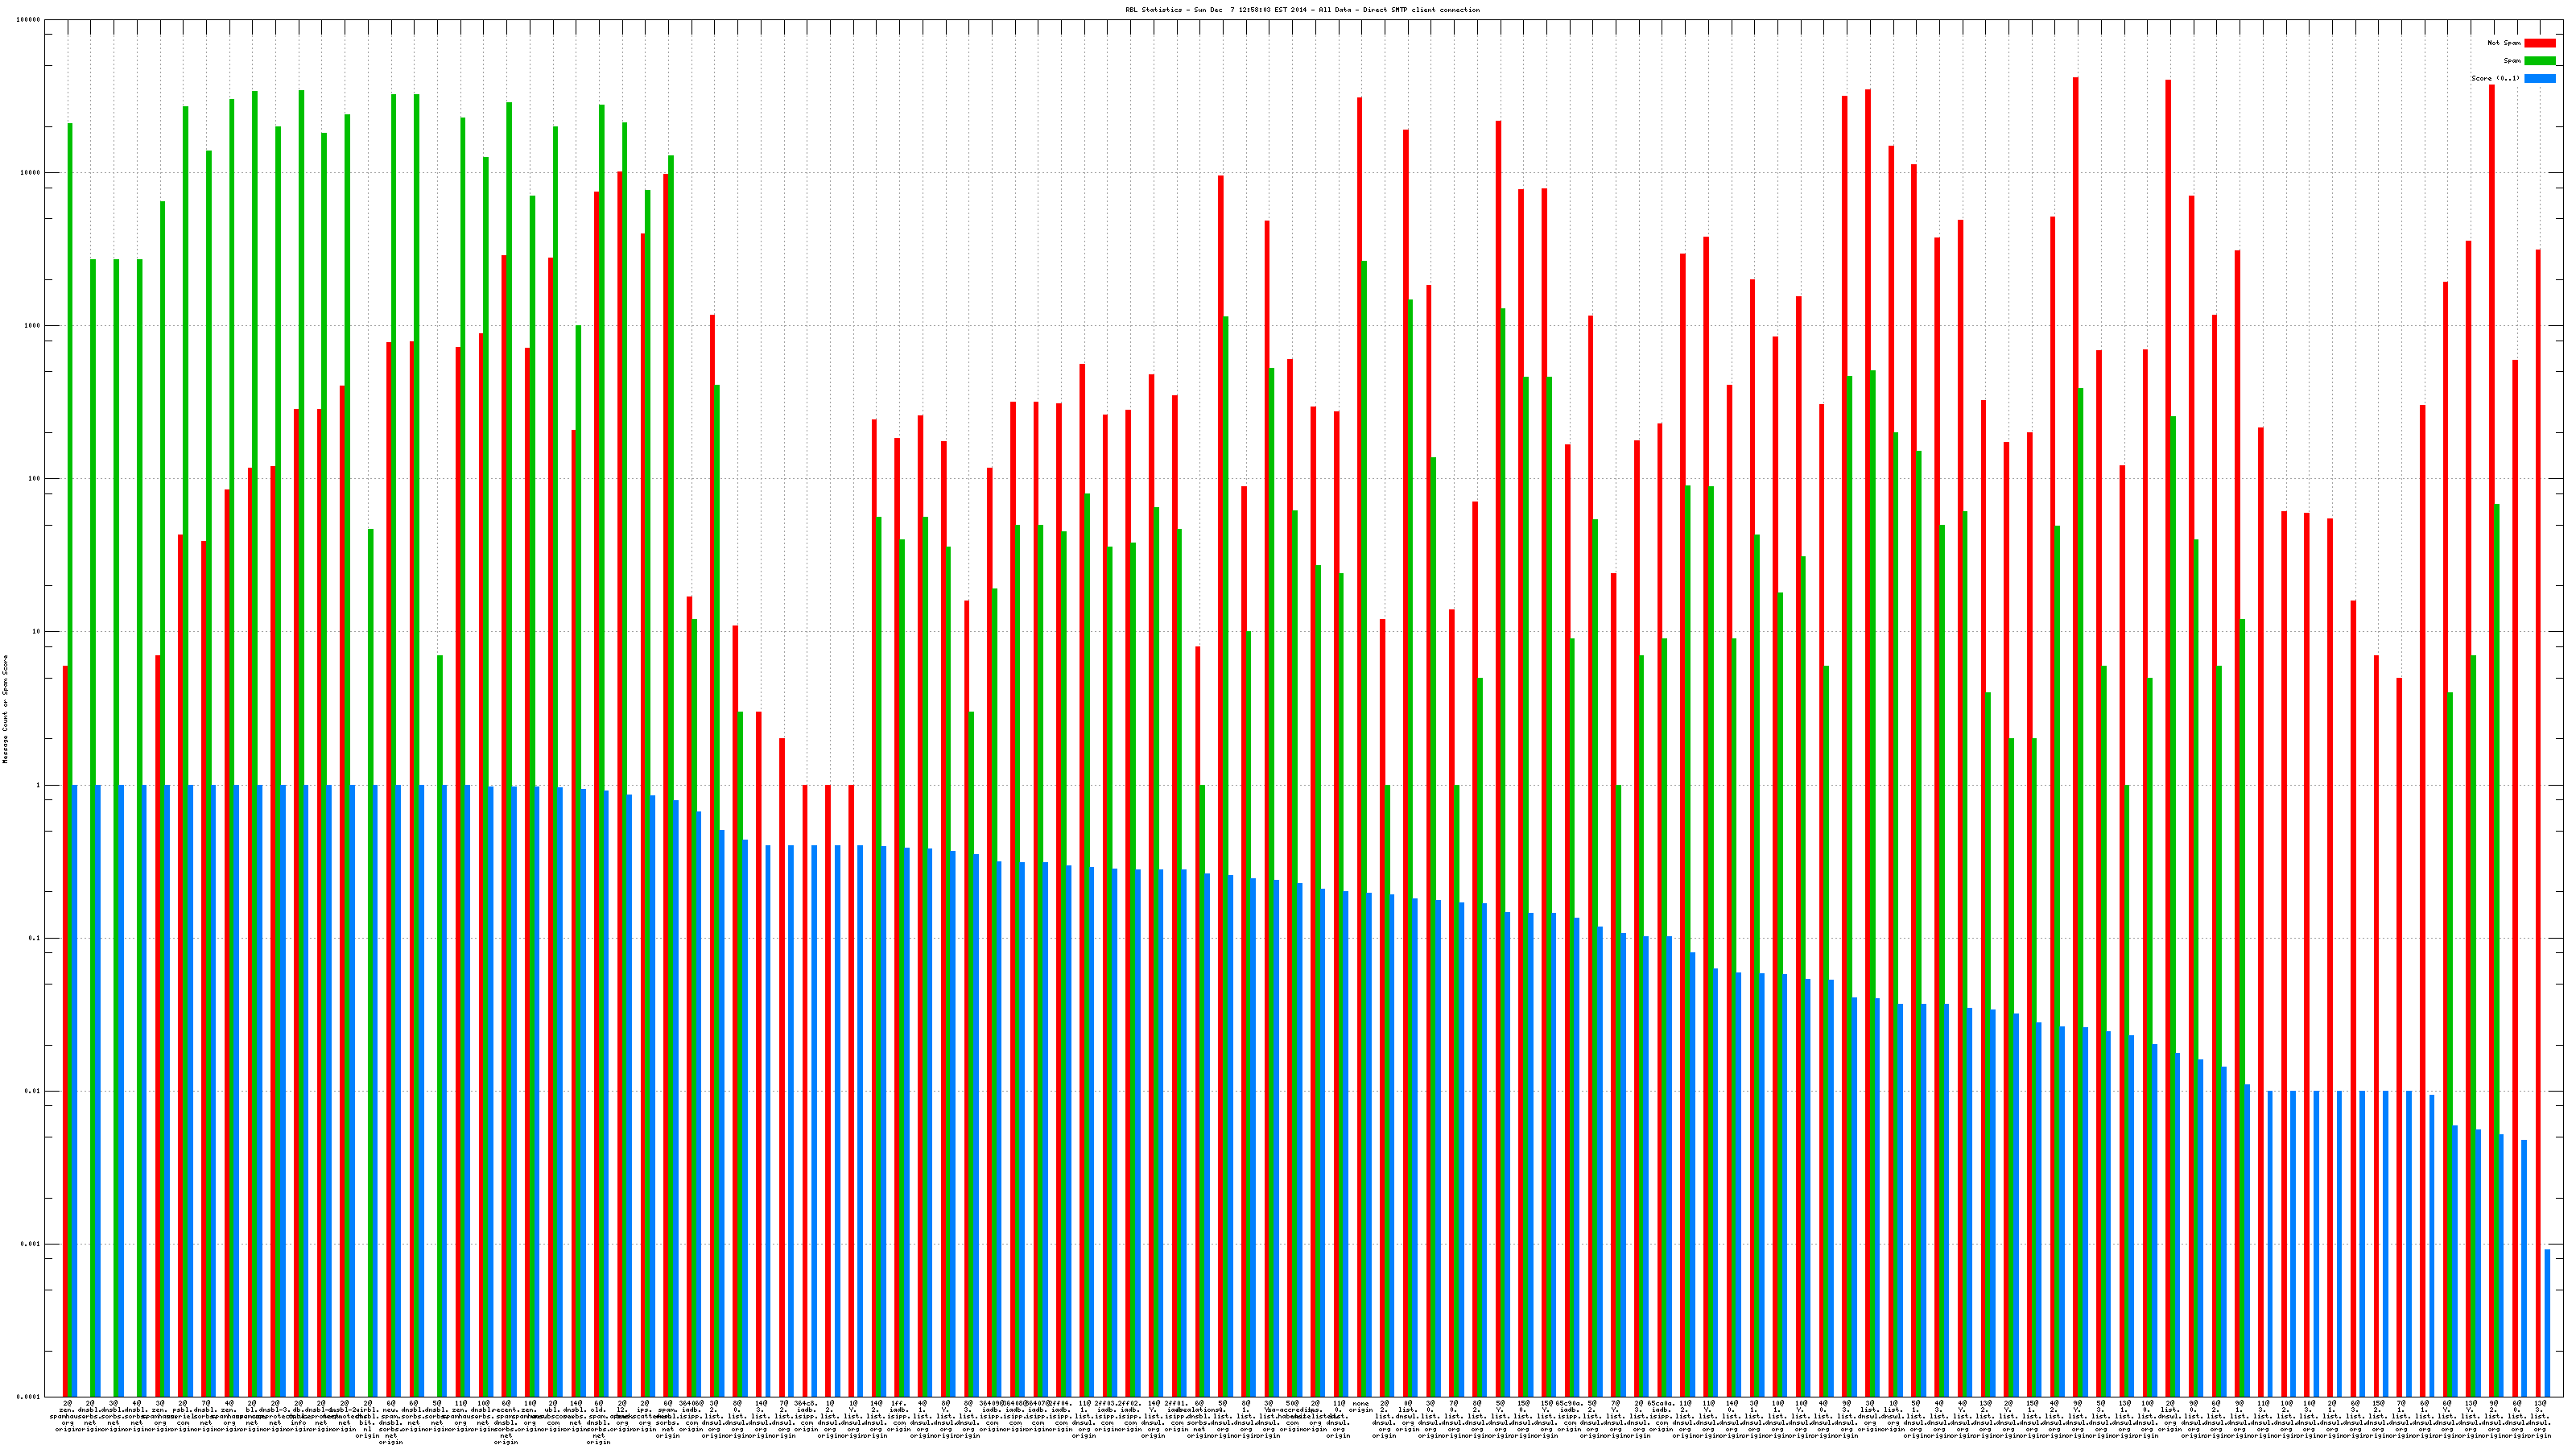Click the 0.1 y-axis tick label

34,938
